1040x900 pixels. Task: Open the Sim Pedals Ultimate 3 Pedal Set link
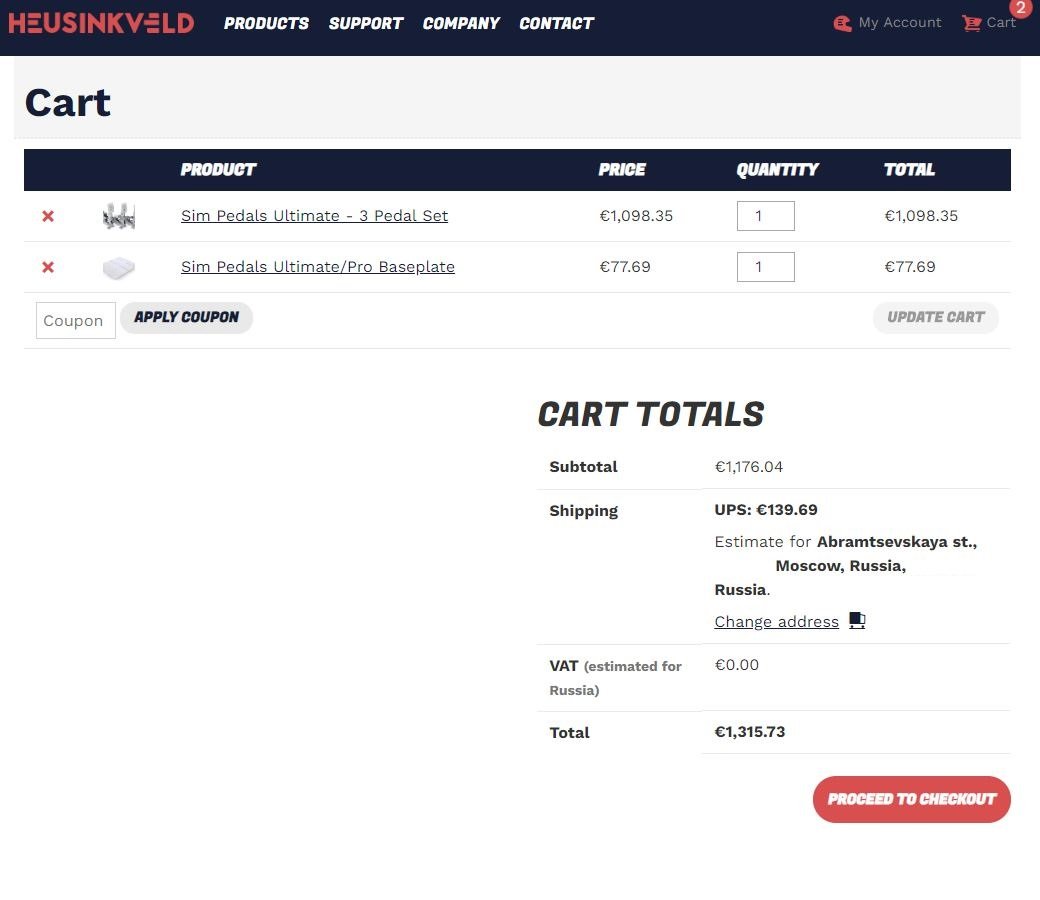[314, 216]
